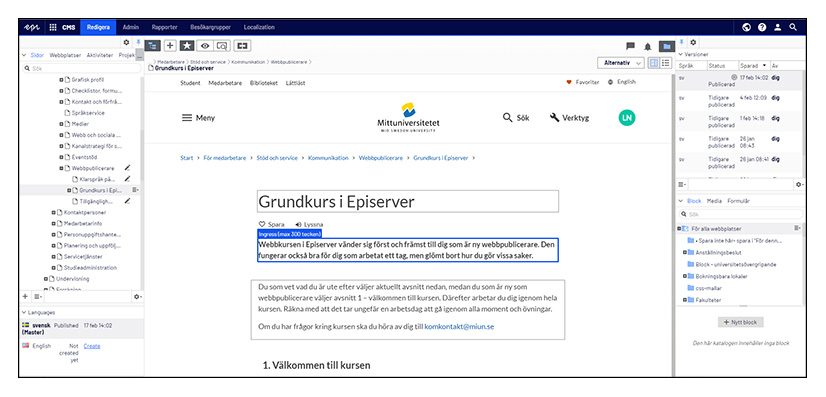The height and width of the screenshot is (397, 826).
Task: Click the edit pencil next to Tillgänglighet
Action: tap(127, 201)
